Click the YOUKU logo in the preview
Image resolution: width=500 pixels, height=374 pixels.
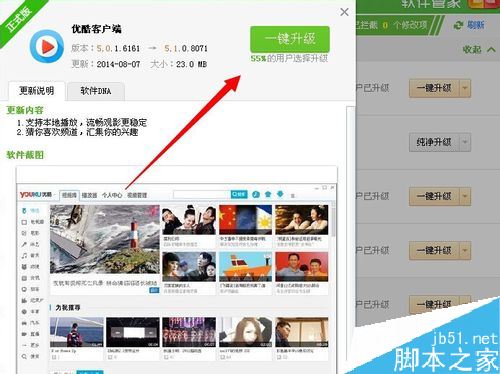pos(36,195)
